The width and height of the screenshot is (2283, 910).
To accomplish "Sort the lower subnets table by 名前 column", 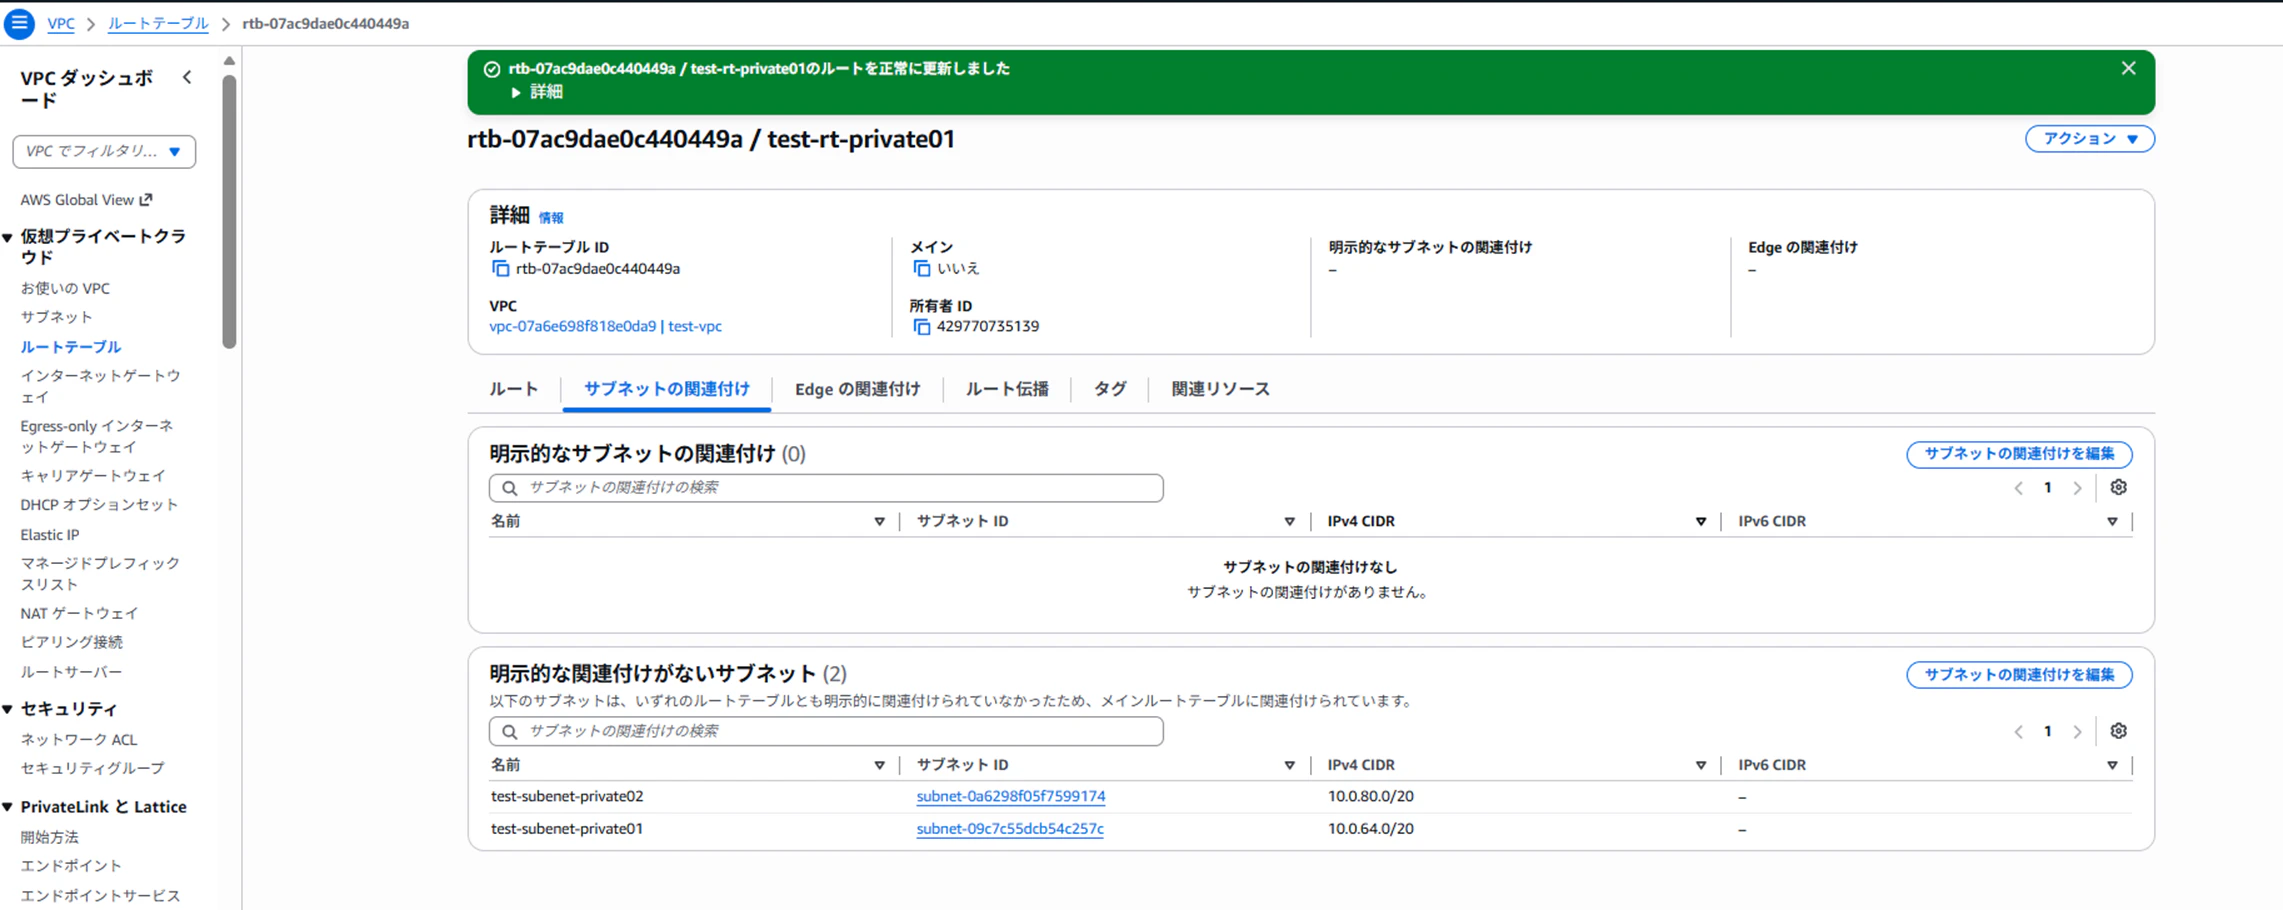I will pos(879,766).
